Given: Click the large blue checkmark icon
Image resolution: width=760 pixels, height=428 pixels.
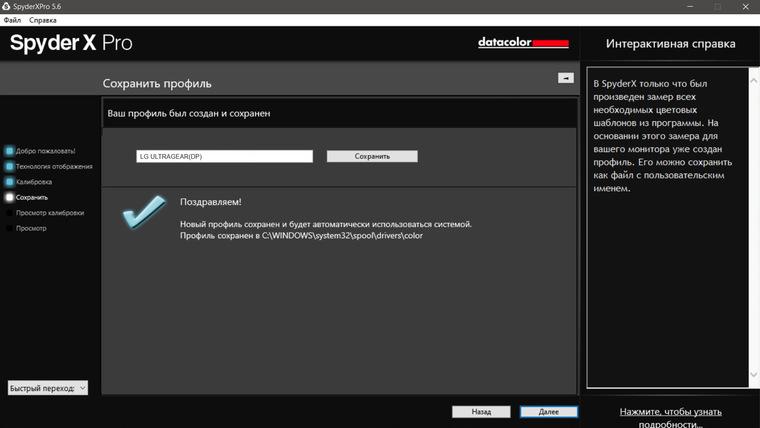Looking at the screenshot, I should coord(144,211).
